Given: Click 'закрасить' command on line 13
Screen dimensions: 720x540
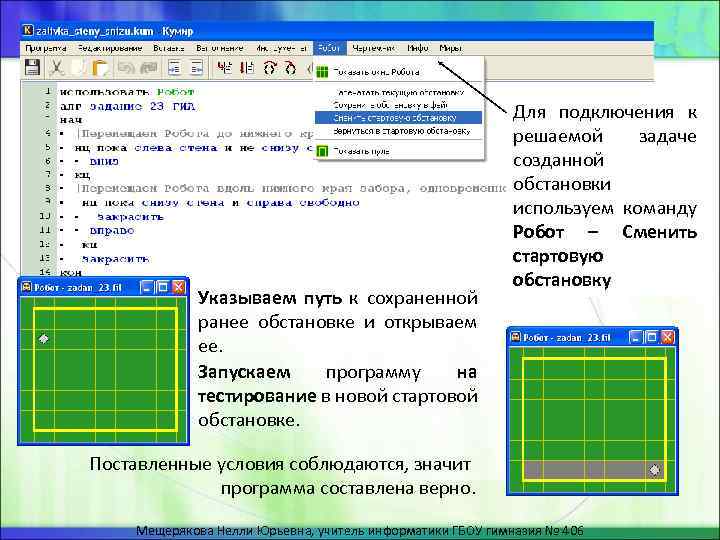Looking at the screenshot, I should tap(115, 259).
